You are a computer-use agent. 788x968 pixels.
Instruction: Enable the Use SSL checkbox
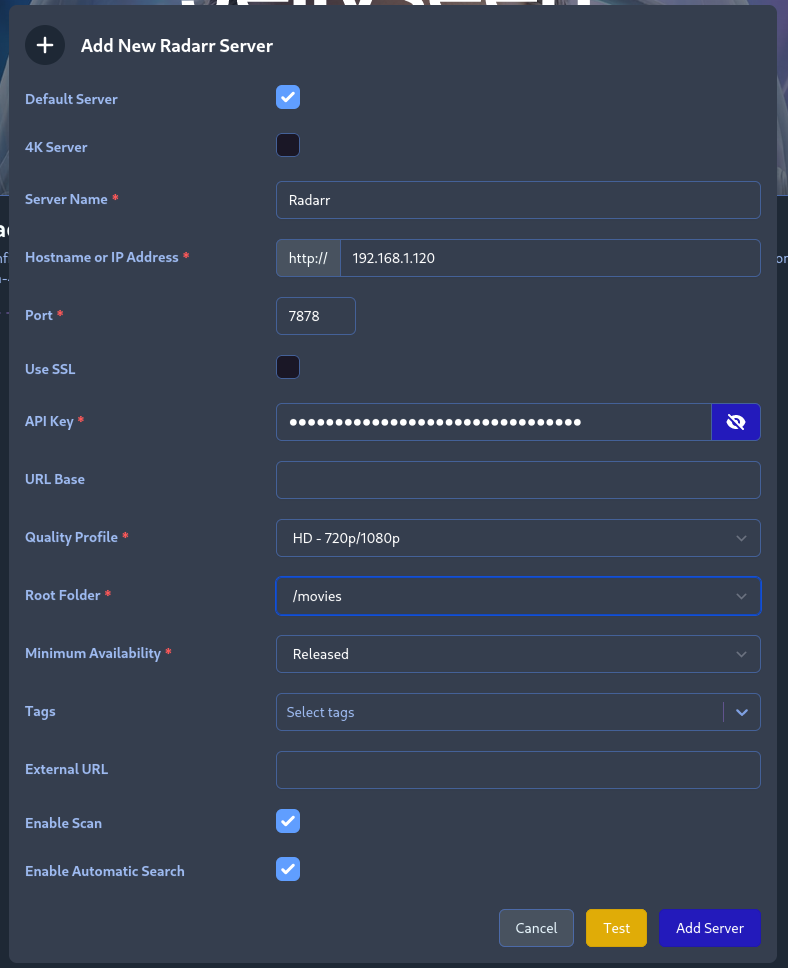[x=288, y=367]
